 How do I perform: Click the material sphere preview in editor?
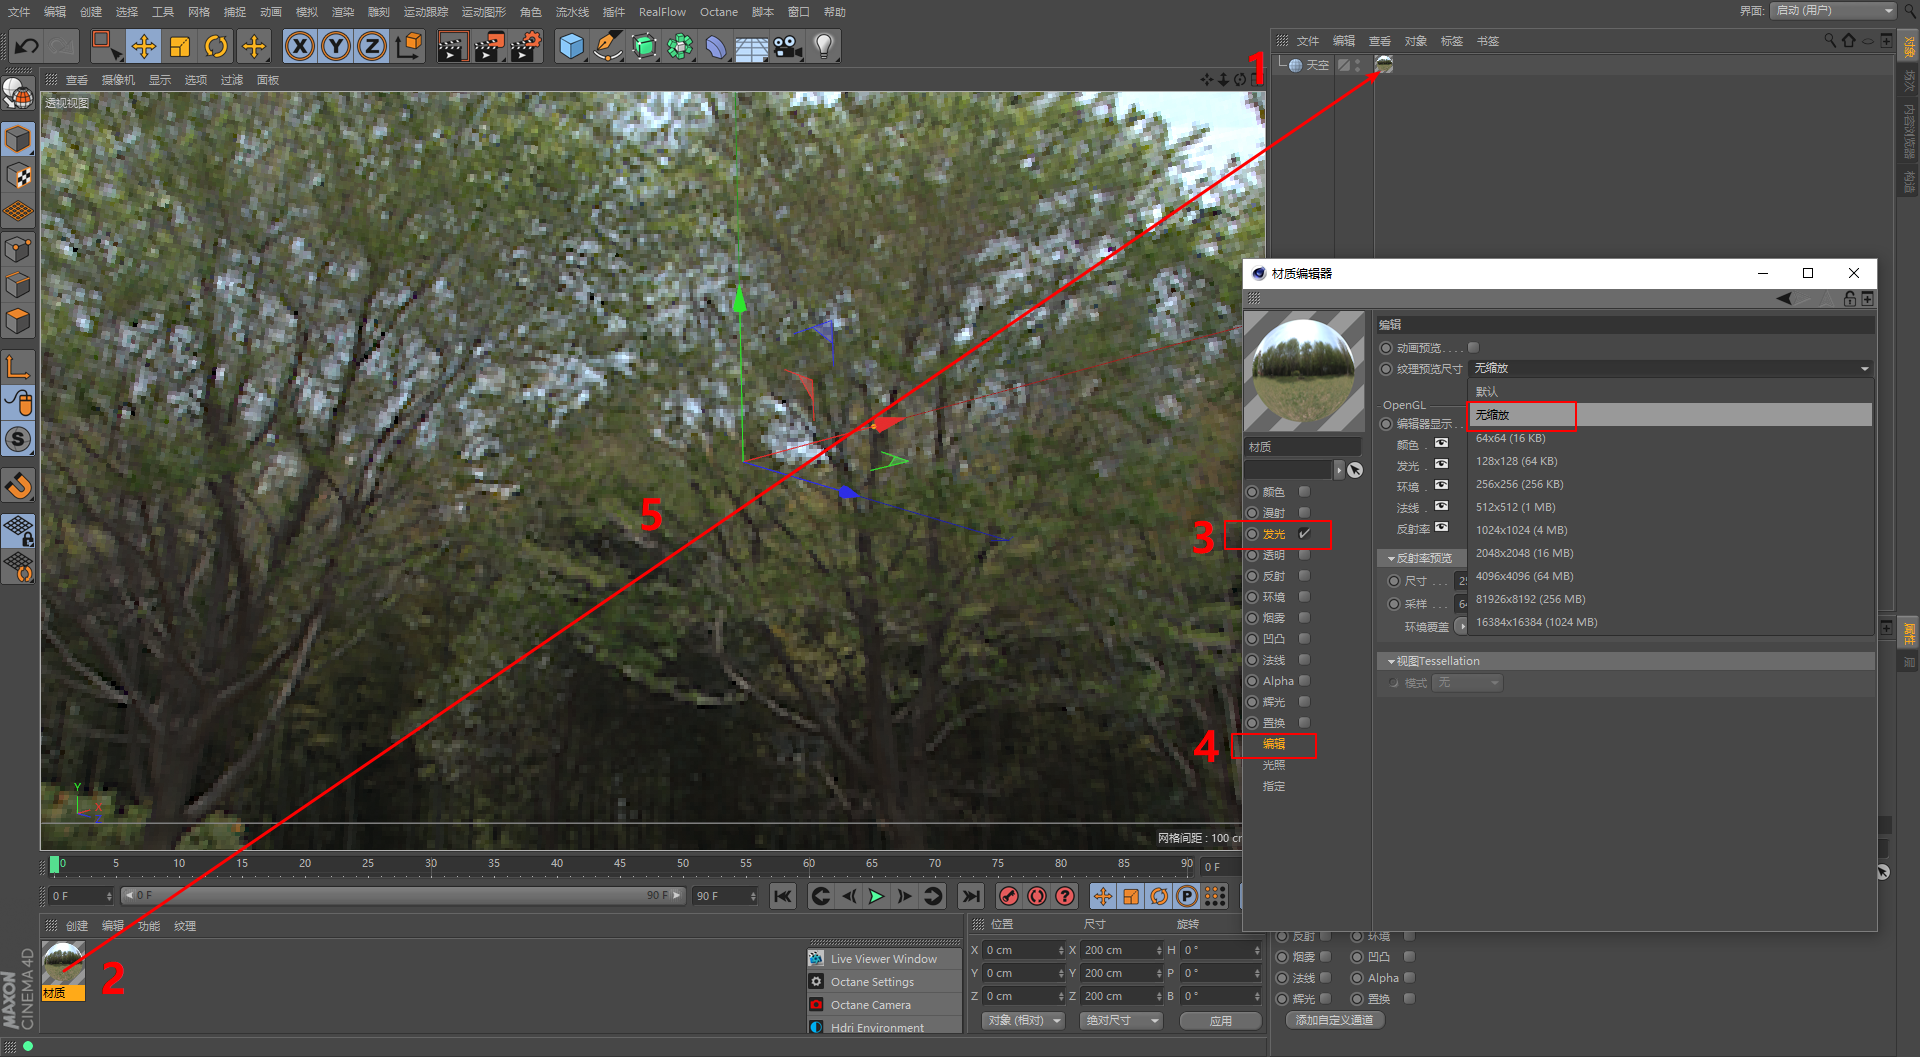tap(1304, 371)
